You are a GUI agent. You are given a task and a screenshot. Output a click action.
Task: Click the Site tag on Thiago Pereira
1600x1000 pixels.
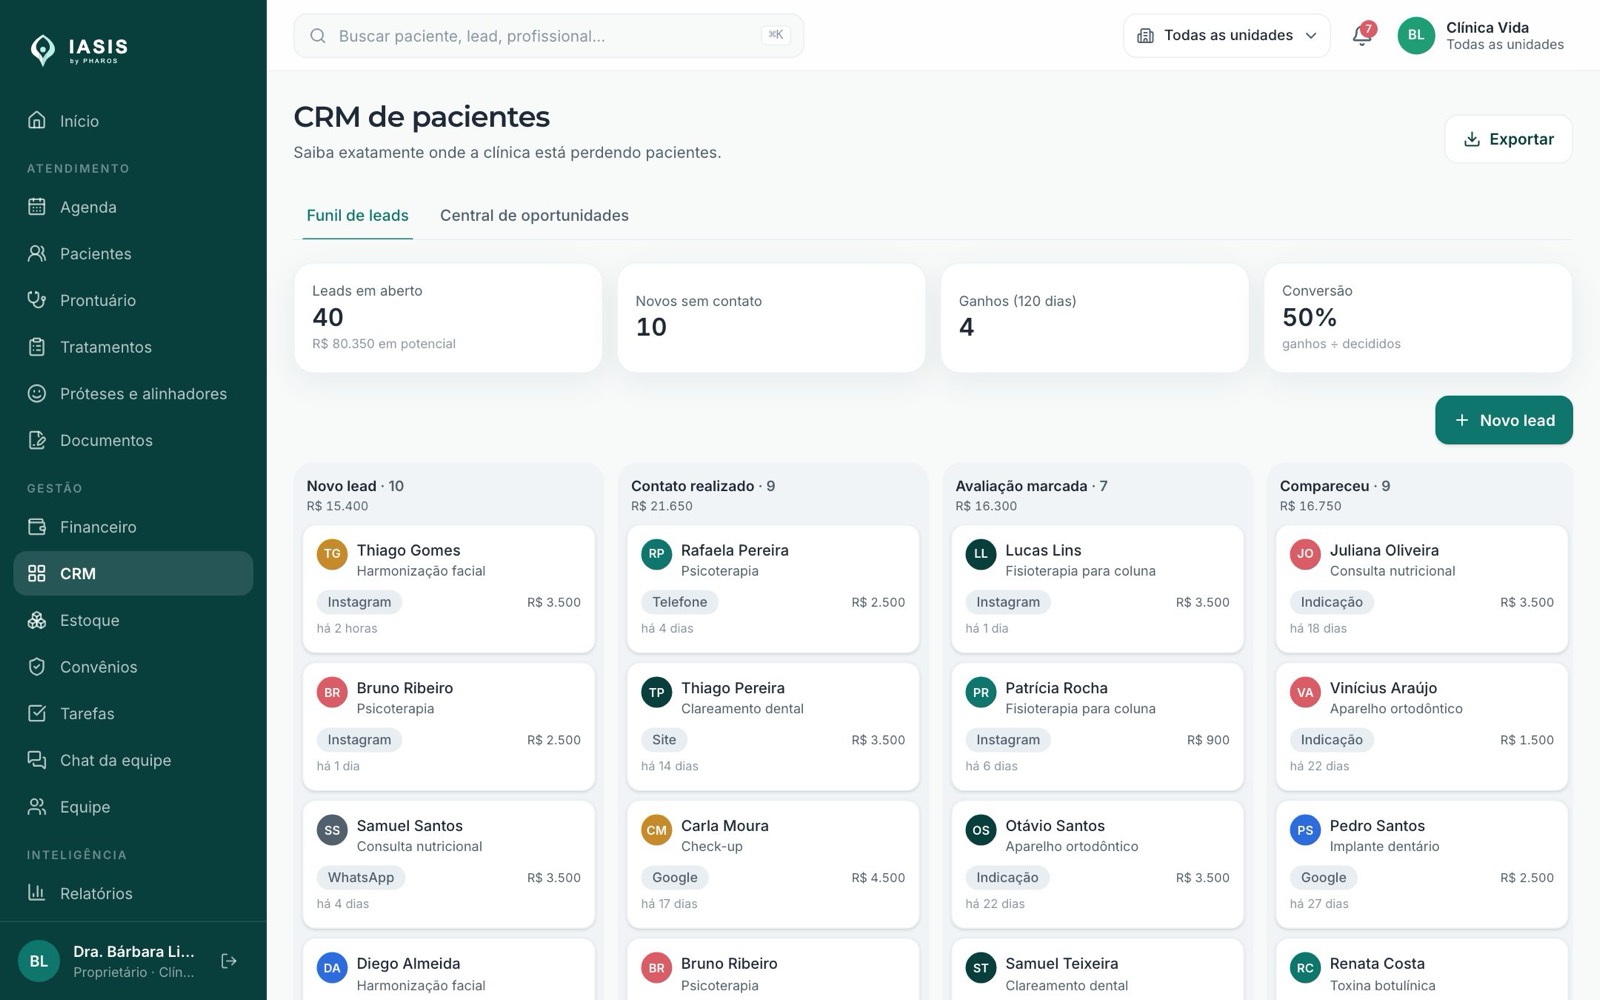[664, 740]
